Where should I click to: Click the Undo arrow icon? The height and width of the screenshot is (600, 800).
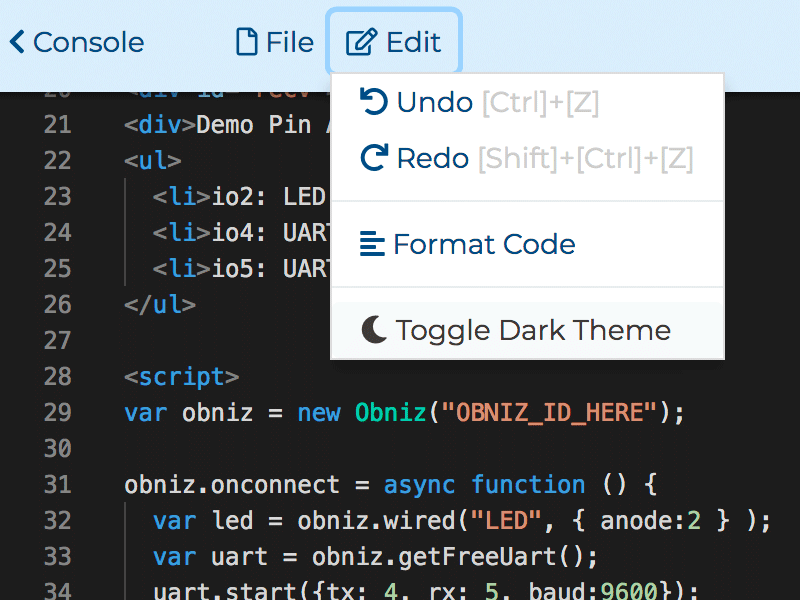coord(373,102)
